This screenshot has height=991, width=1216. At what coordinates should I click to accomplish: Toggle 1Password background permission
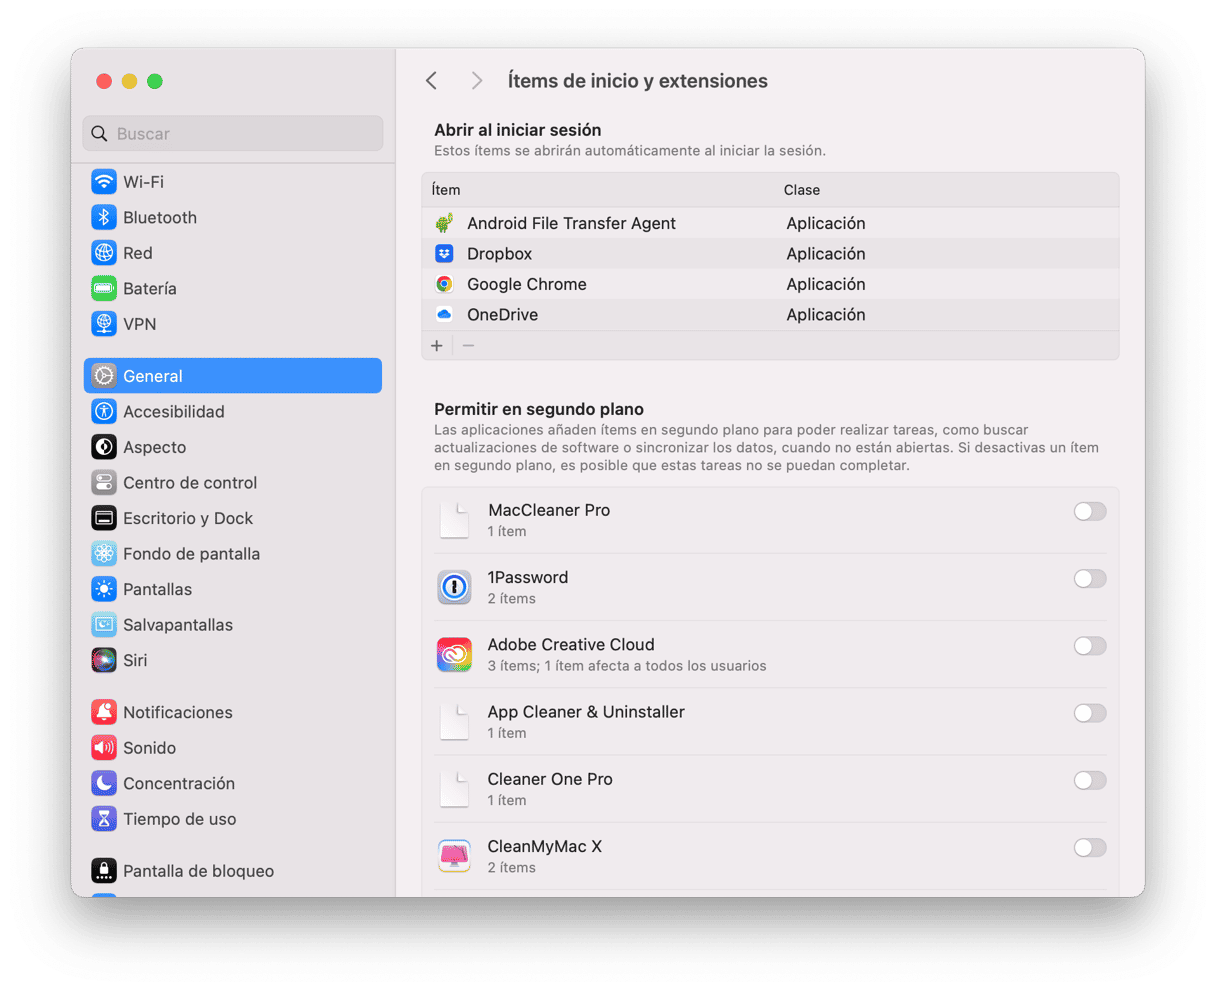tap(1089, 579)
